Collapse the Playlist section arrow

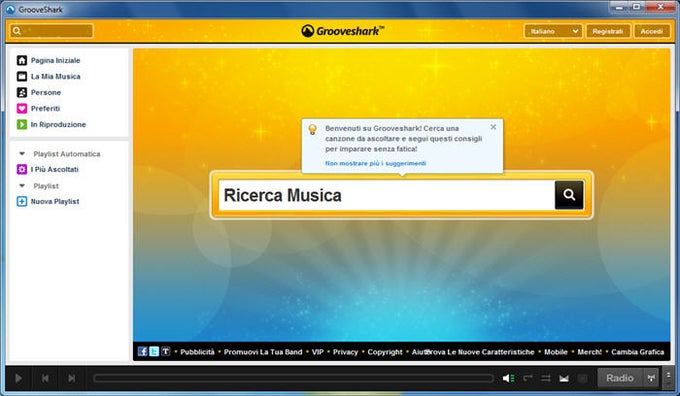click(22, 186)
